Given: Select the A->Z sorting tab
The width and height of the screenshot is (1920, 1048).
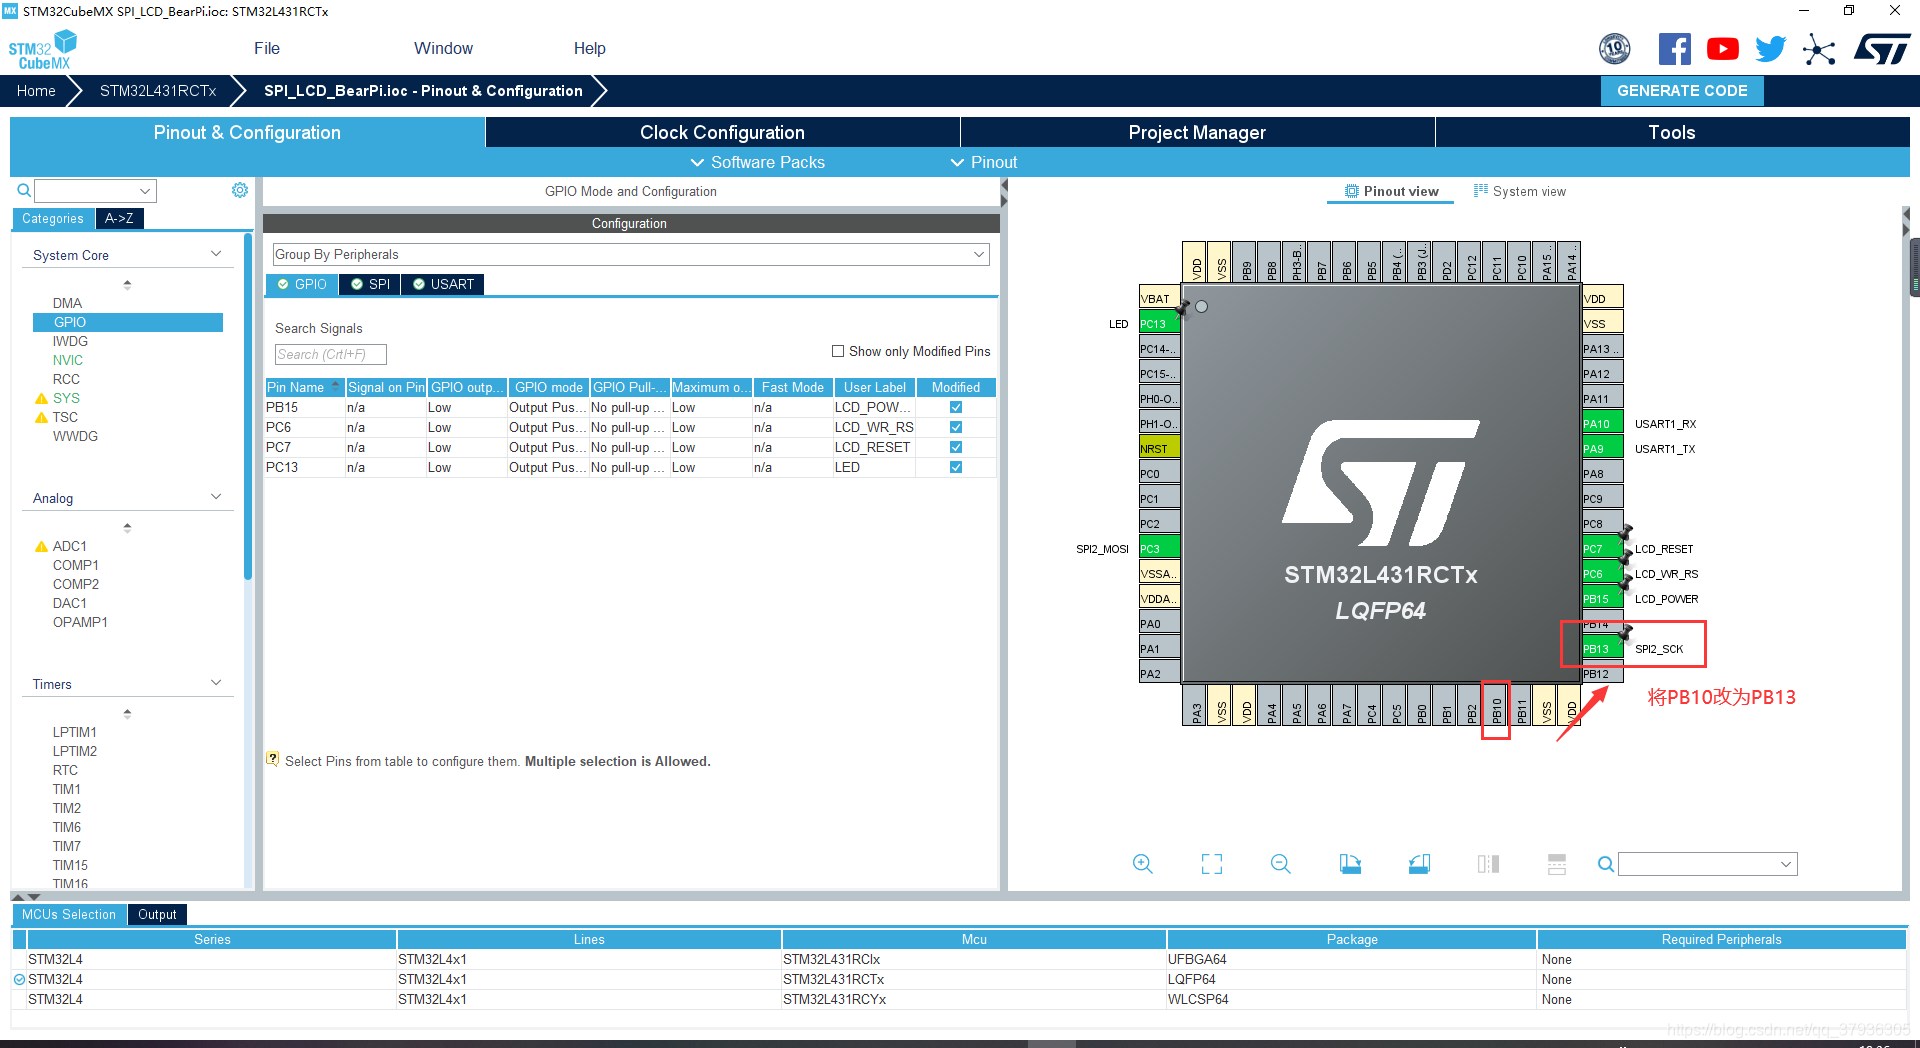Looking at the screenshot, I should click(119, 218).
